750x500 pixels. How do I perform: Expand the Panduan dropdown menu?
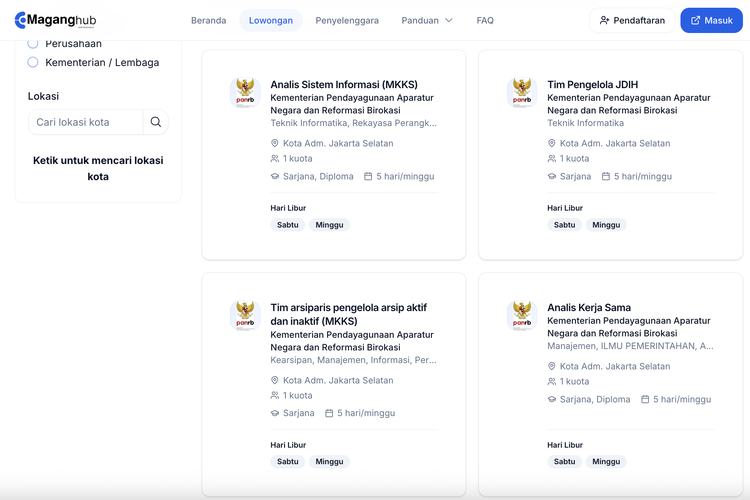click(x=427, y=21)
